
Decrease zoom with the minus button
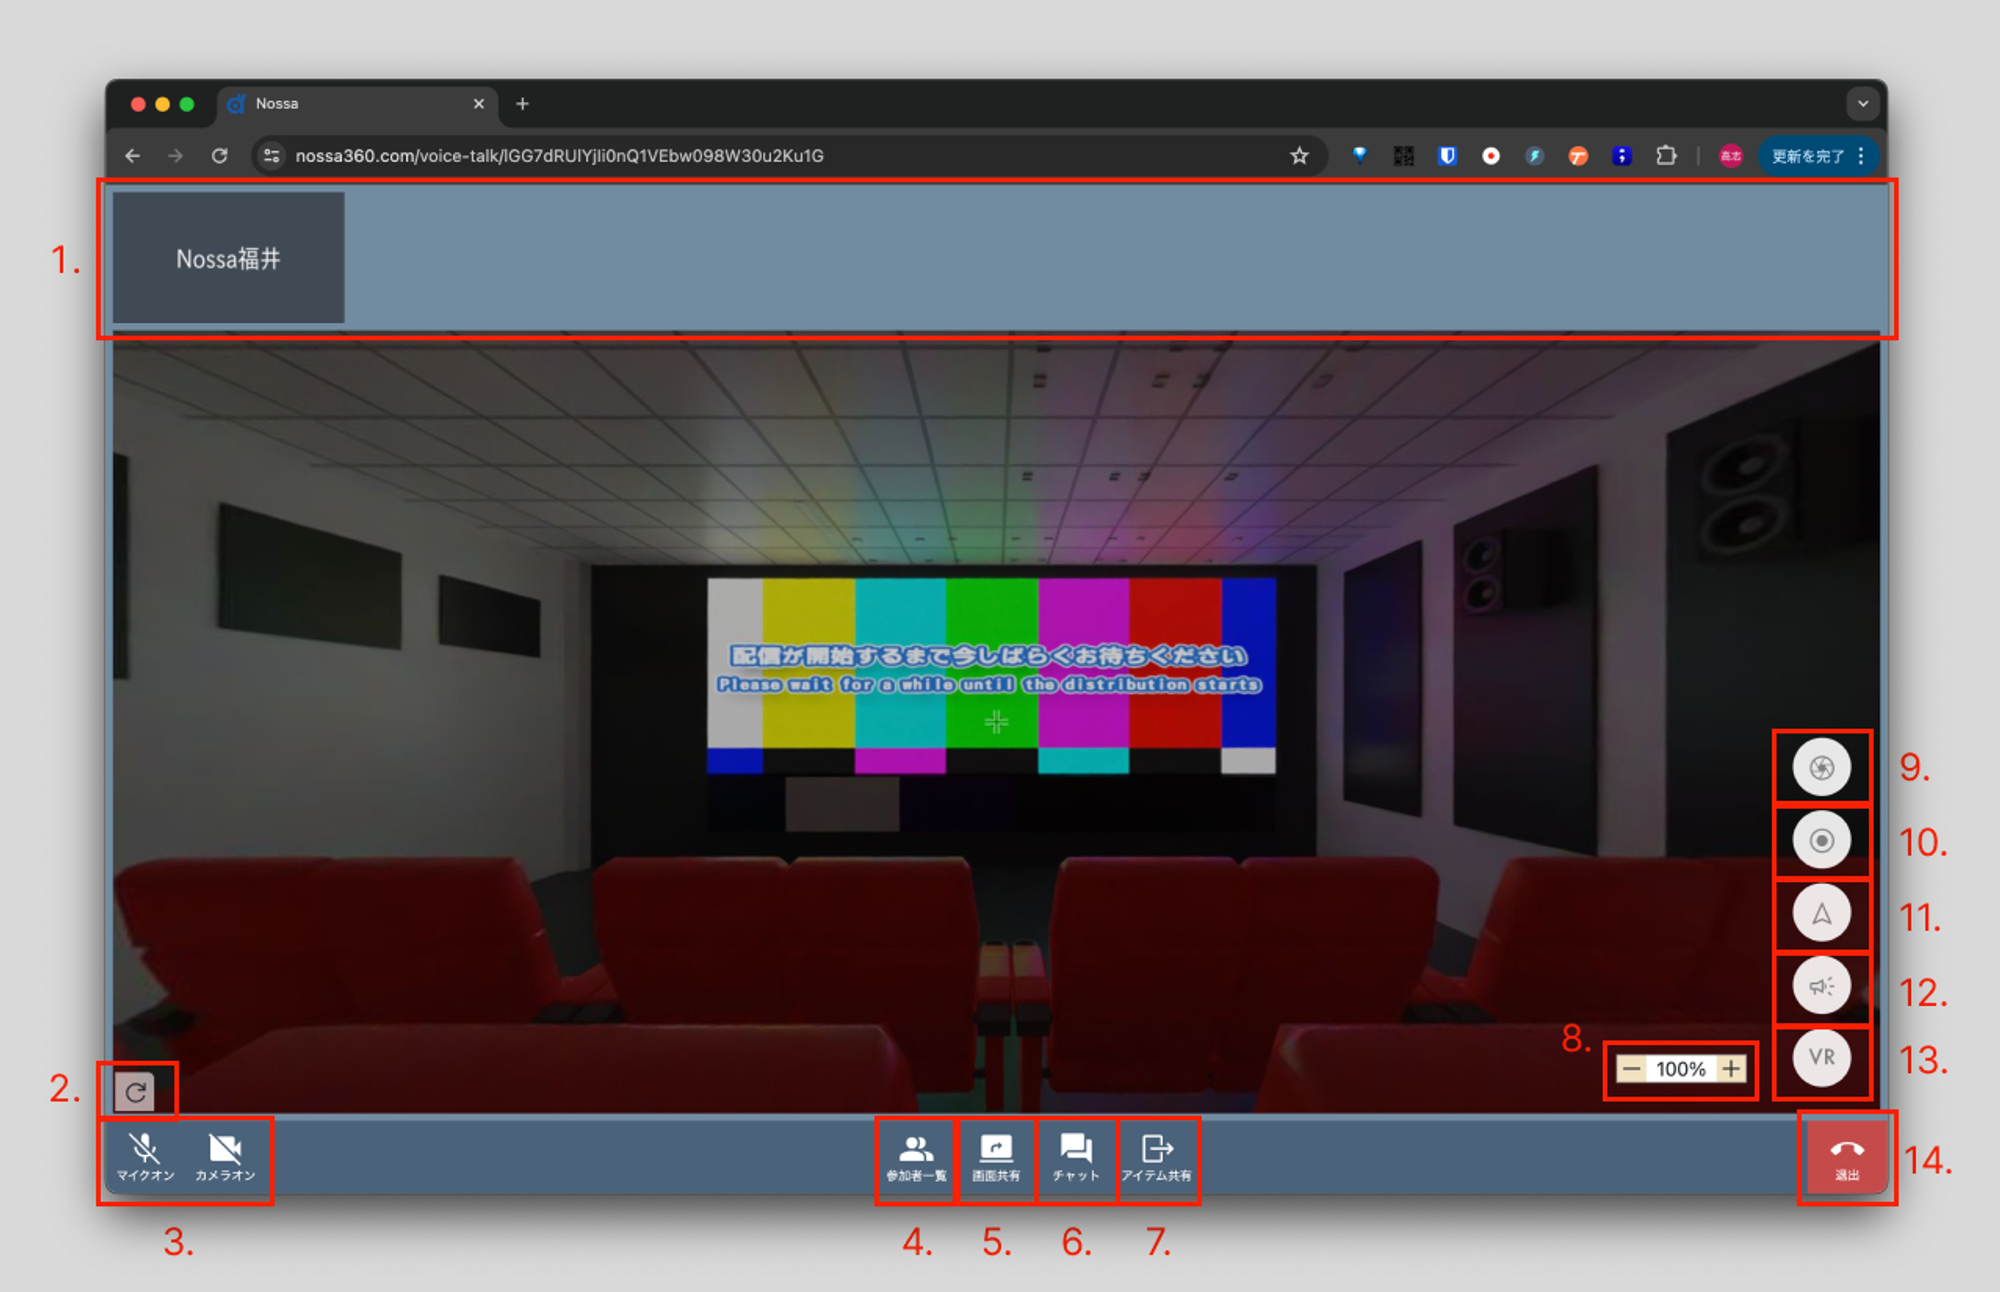click(x=1631, y=1069)
